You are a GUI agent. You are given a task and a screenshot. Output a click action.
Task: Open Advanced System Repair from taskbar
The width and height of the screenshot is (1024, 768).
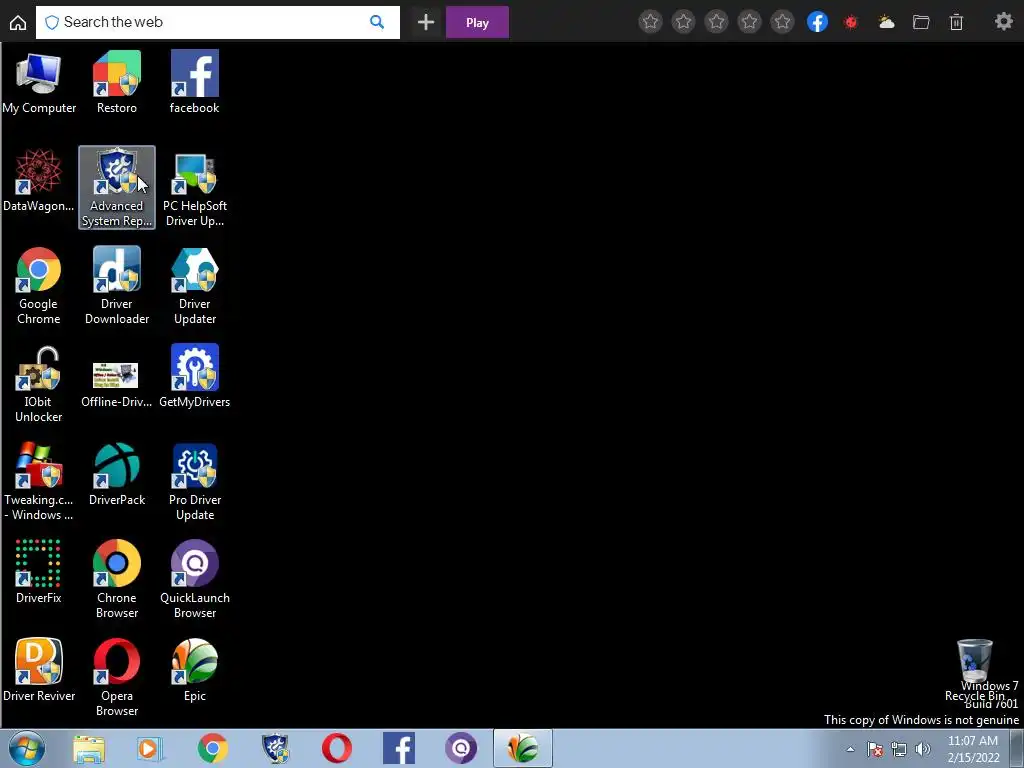[274, 749]
